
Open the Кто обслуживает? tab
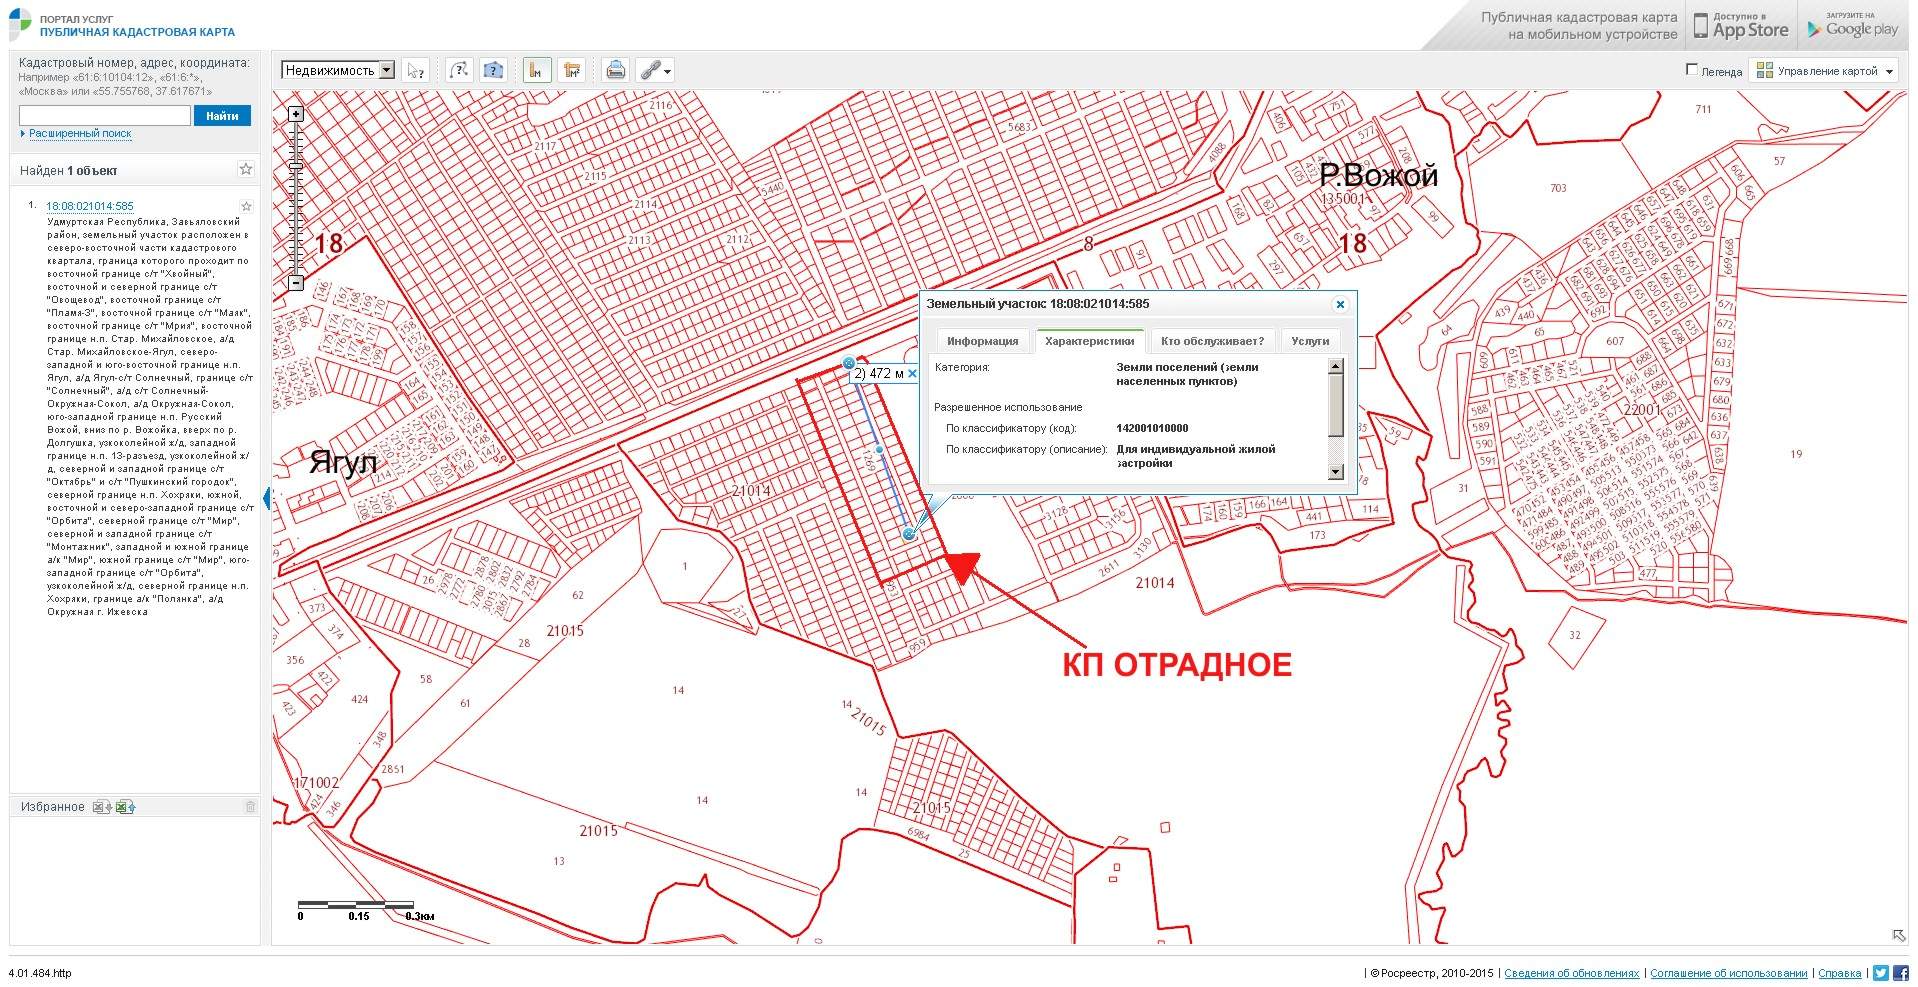1212,341
